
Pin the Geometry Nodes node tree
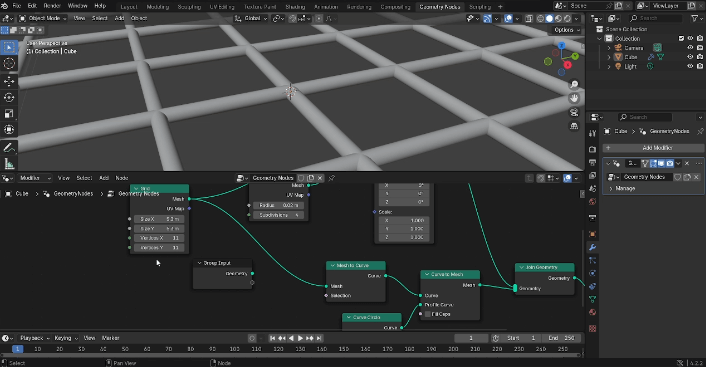coord(332,178)
